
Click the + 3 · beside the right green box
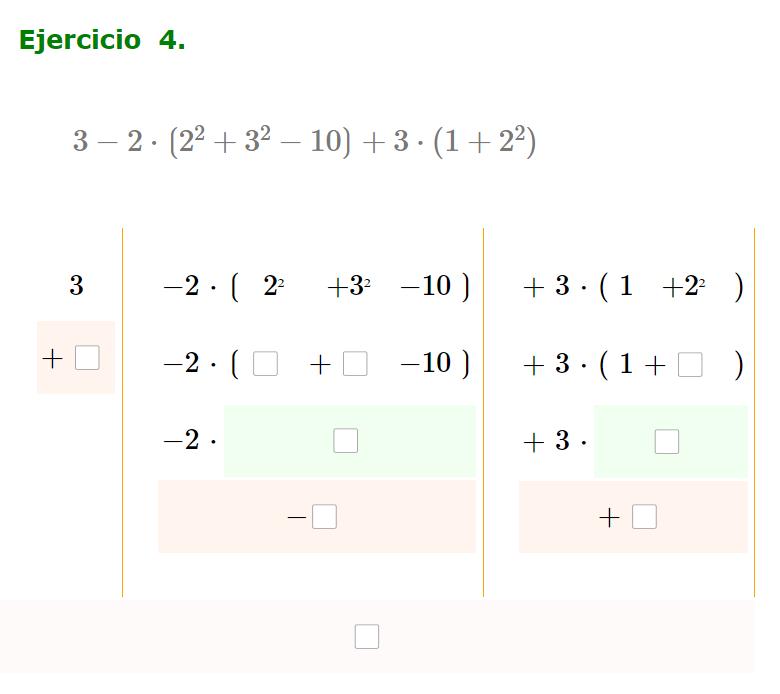[555, 441]
